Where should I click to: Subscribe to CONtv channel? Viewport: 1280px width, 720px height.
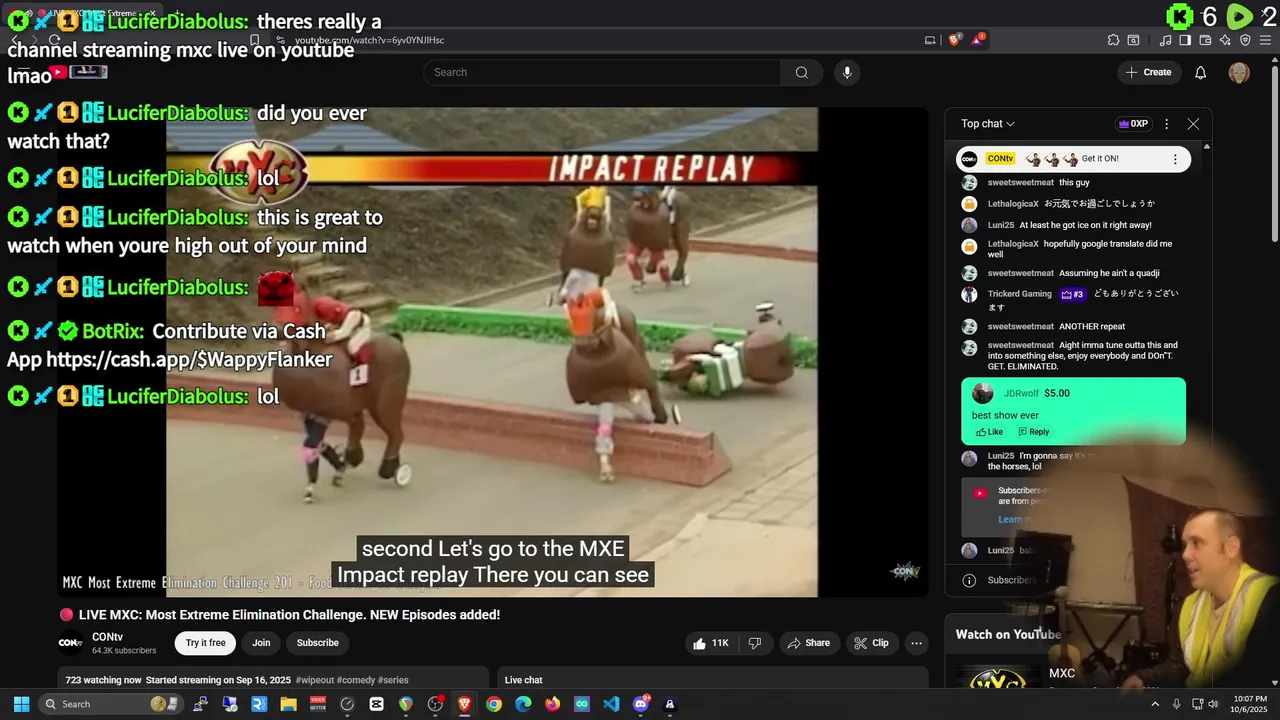pos(318,643)
